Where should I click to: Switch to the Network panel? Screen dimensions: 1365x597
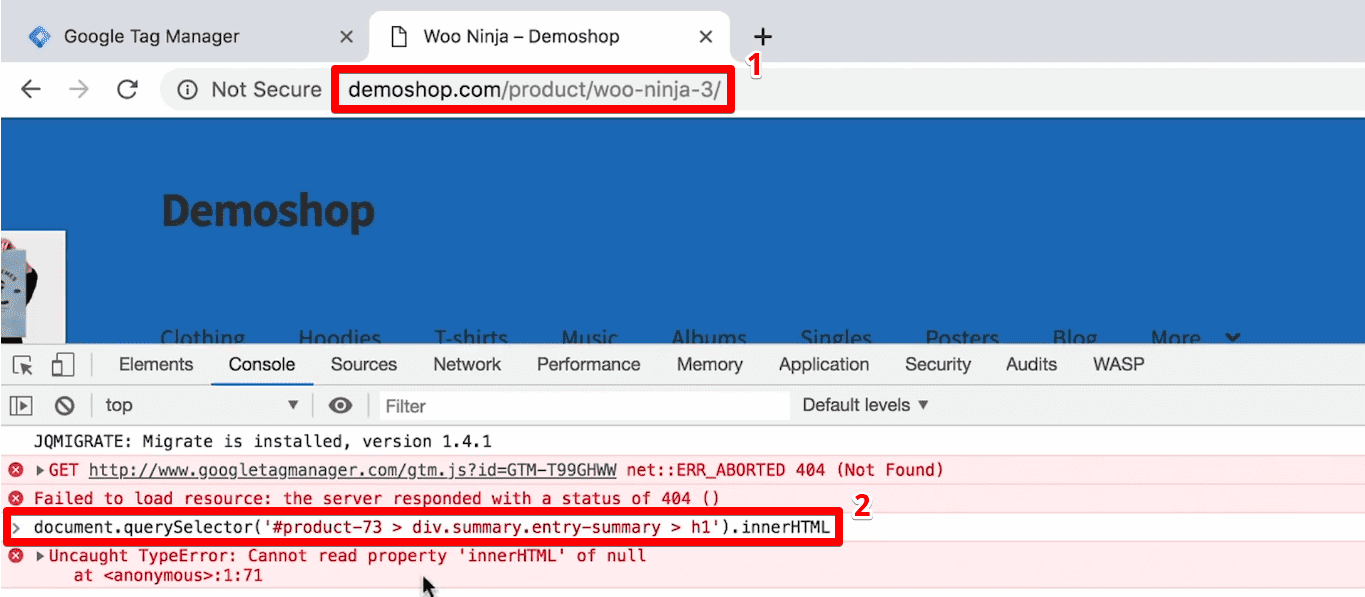(467, 365)
